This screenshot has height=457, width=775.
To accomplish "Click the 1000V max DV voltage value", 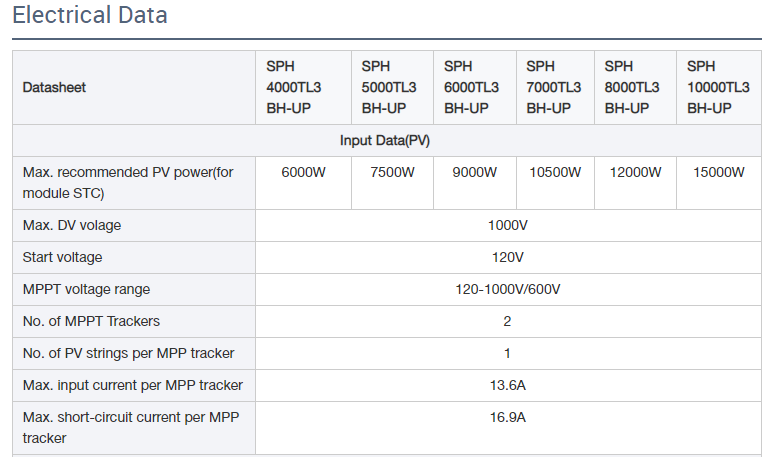I will tap(508, 225).
